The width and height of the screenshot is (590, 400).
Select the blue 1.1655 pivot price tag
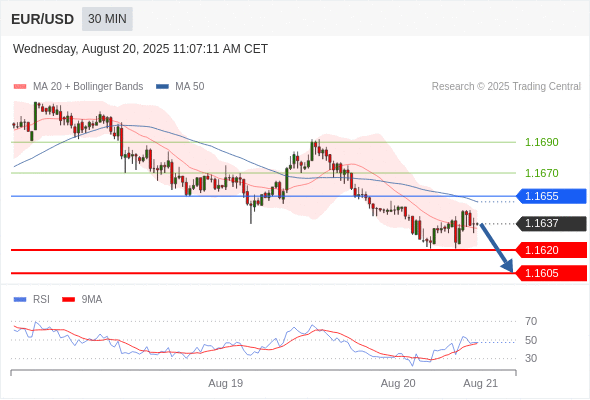click(551, 196)
